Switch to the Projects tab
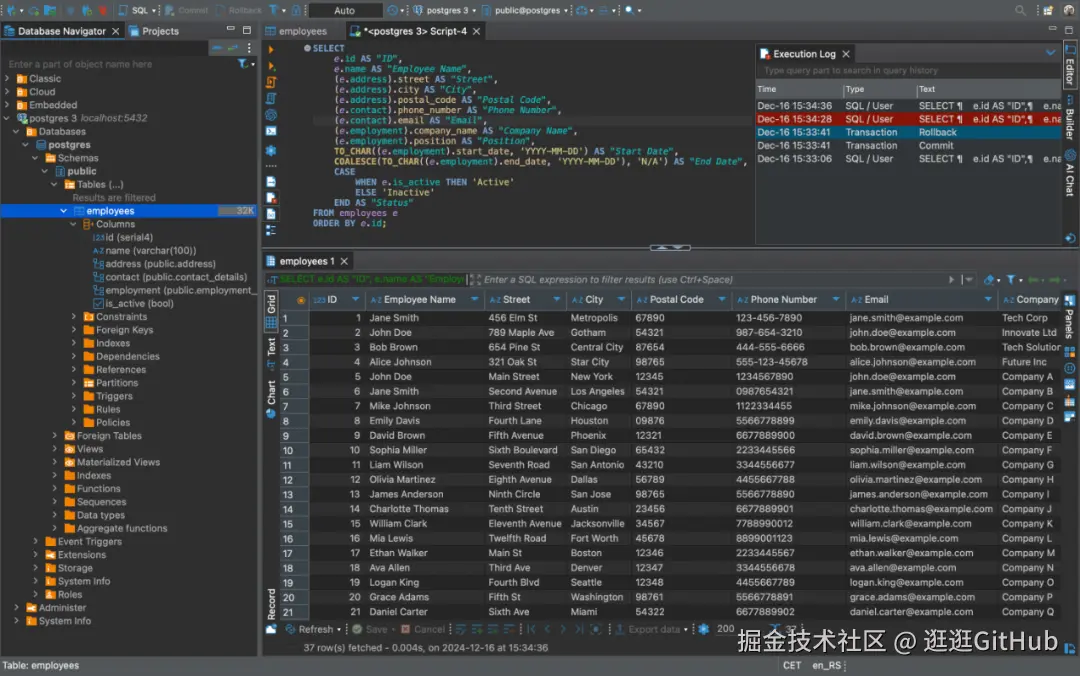This screenshot has height=676, width=1080. coord(160,31)
